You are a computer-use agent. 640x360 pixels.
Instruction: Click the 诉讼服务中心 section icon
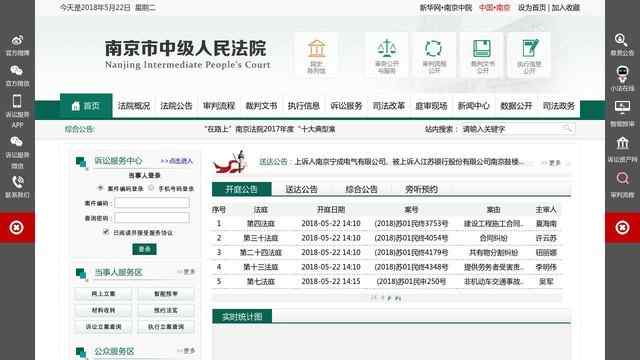click(x=82, y=162)
